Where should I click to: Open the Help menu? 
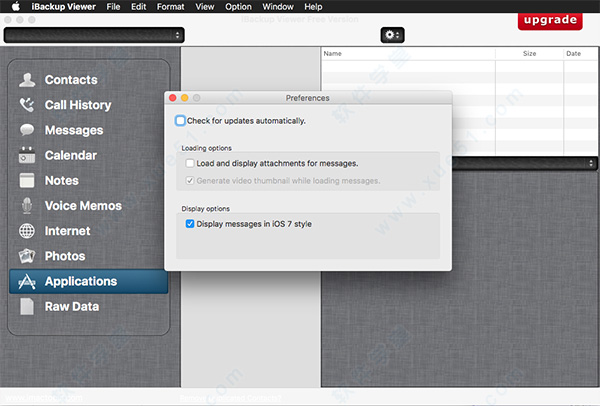point(313,7)
